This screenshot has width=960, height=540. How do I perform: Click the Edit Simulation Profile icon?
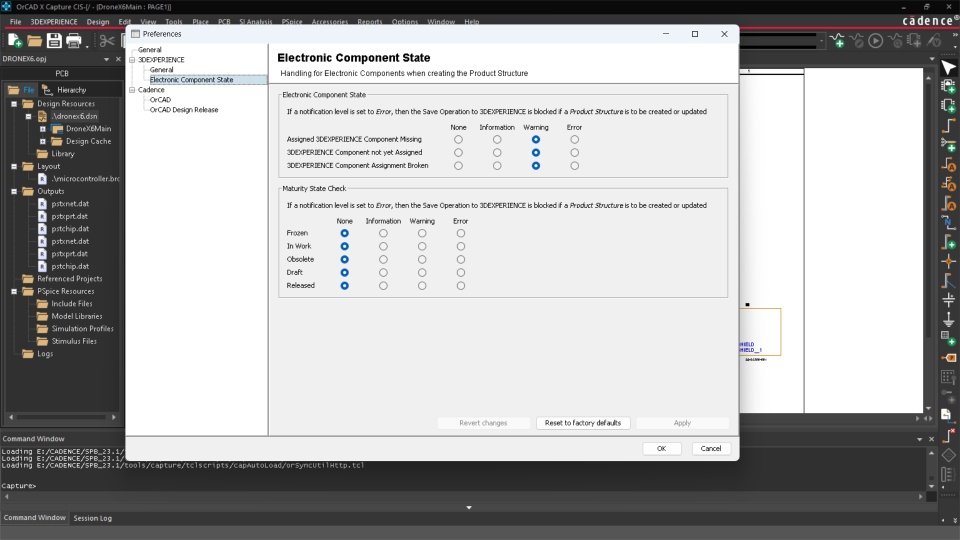(x=857, y=41)
